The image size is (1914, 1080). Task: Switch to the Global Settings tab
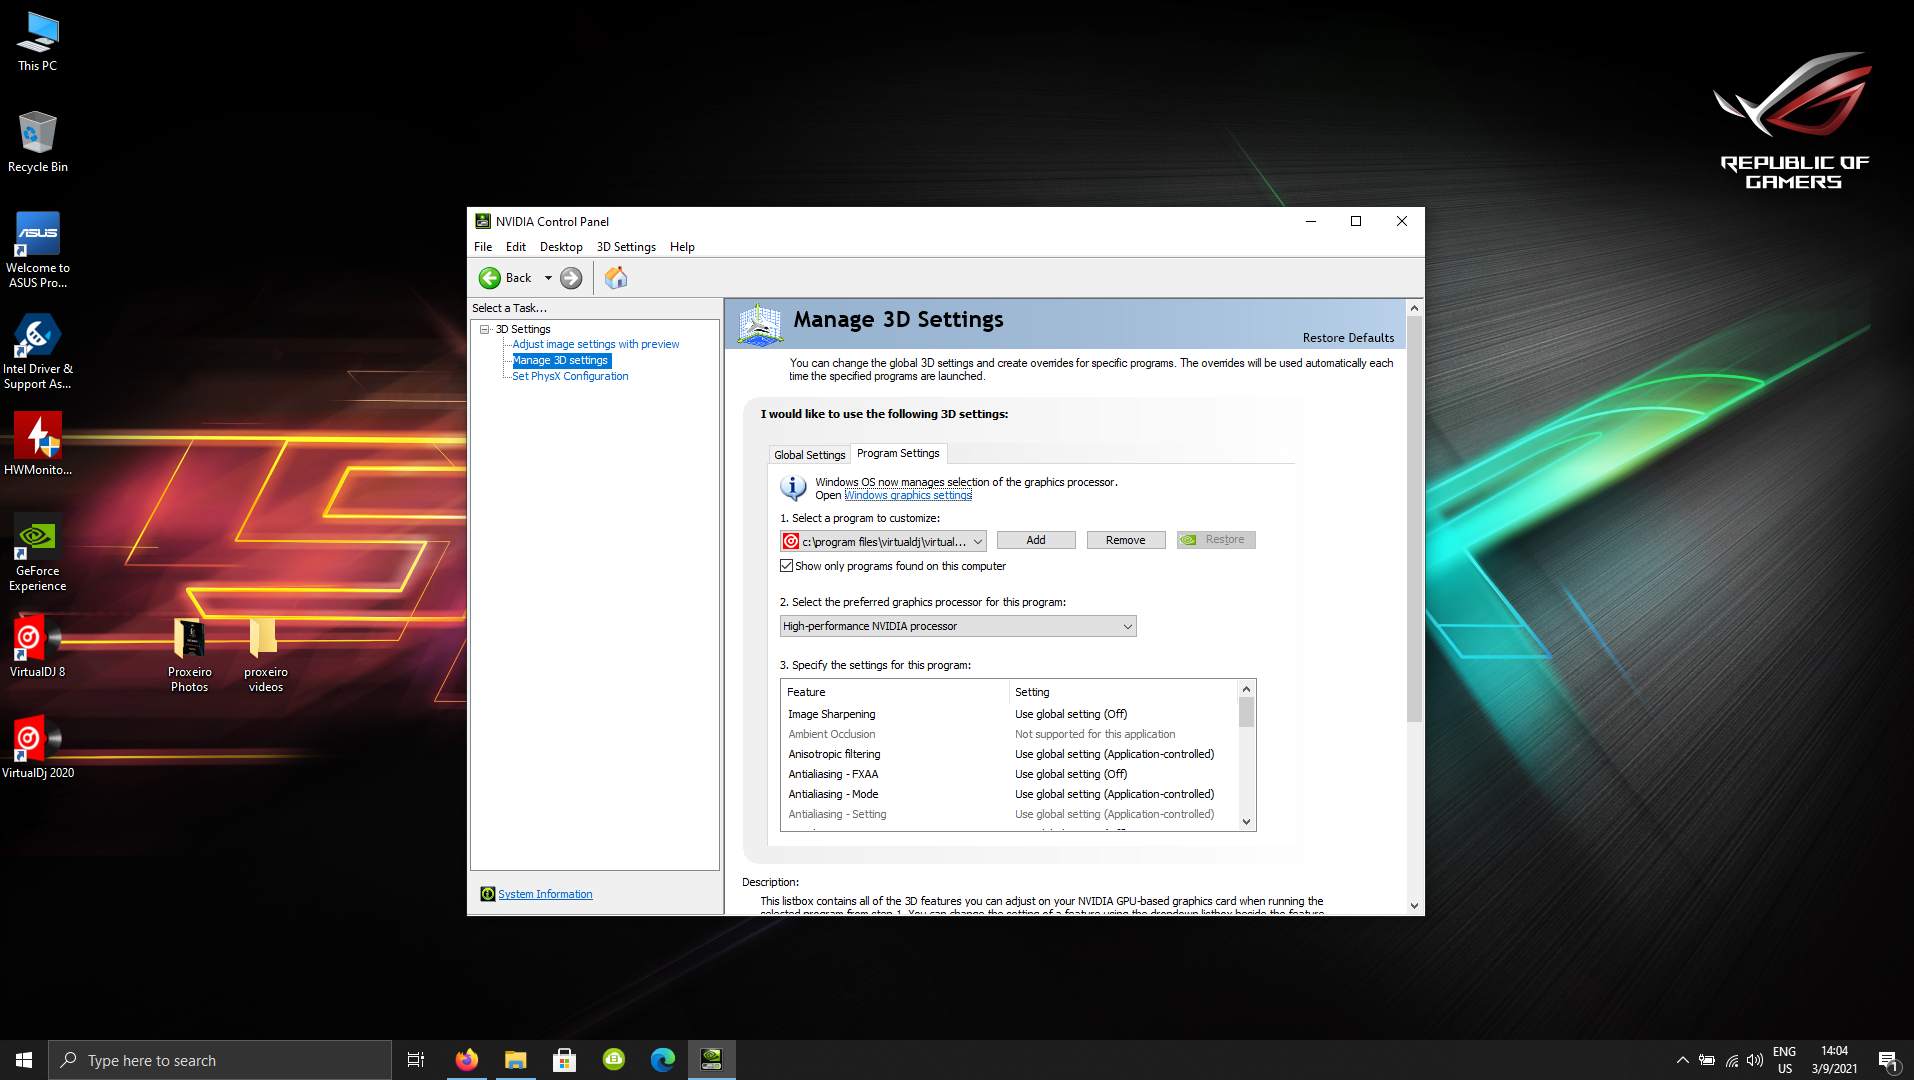pos(809,455)
